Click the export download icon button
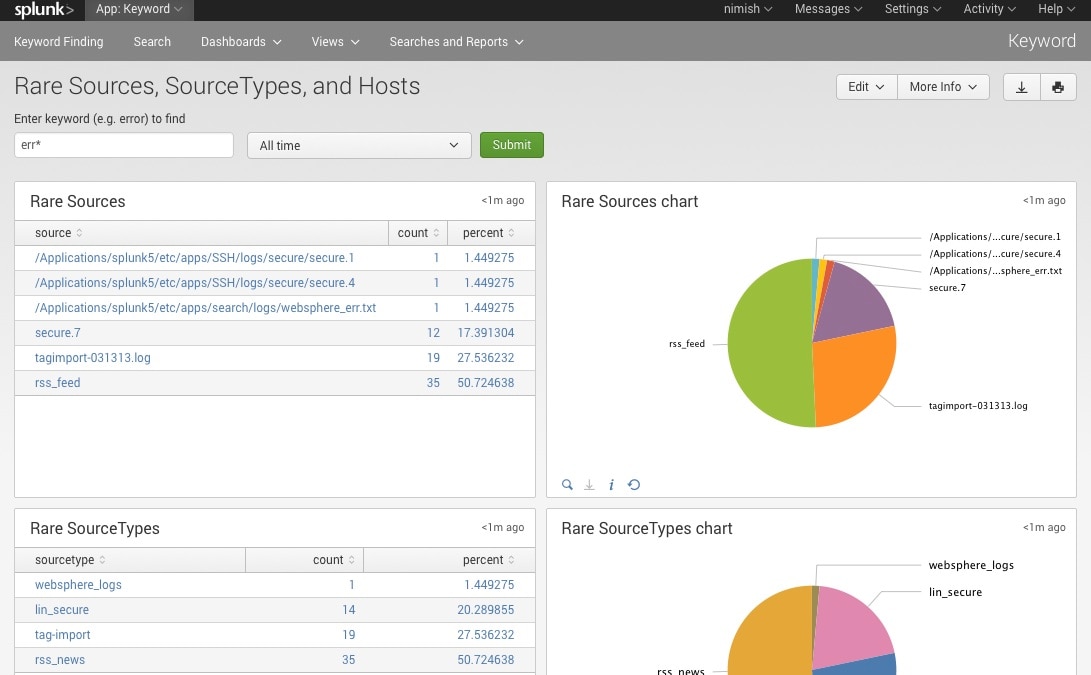The image size is (1091, 675). [x=1022, y=87]
